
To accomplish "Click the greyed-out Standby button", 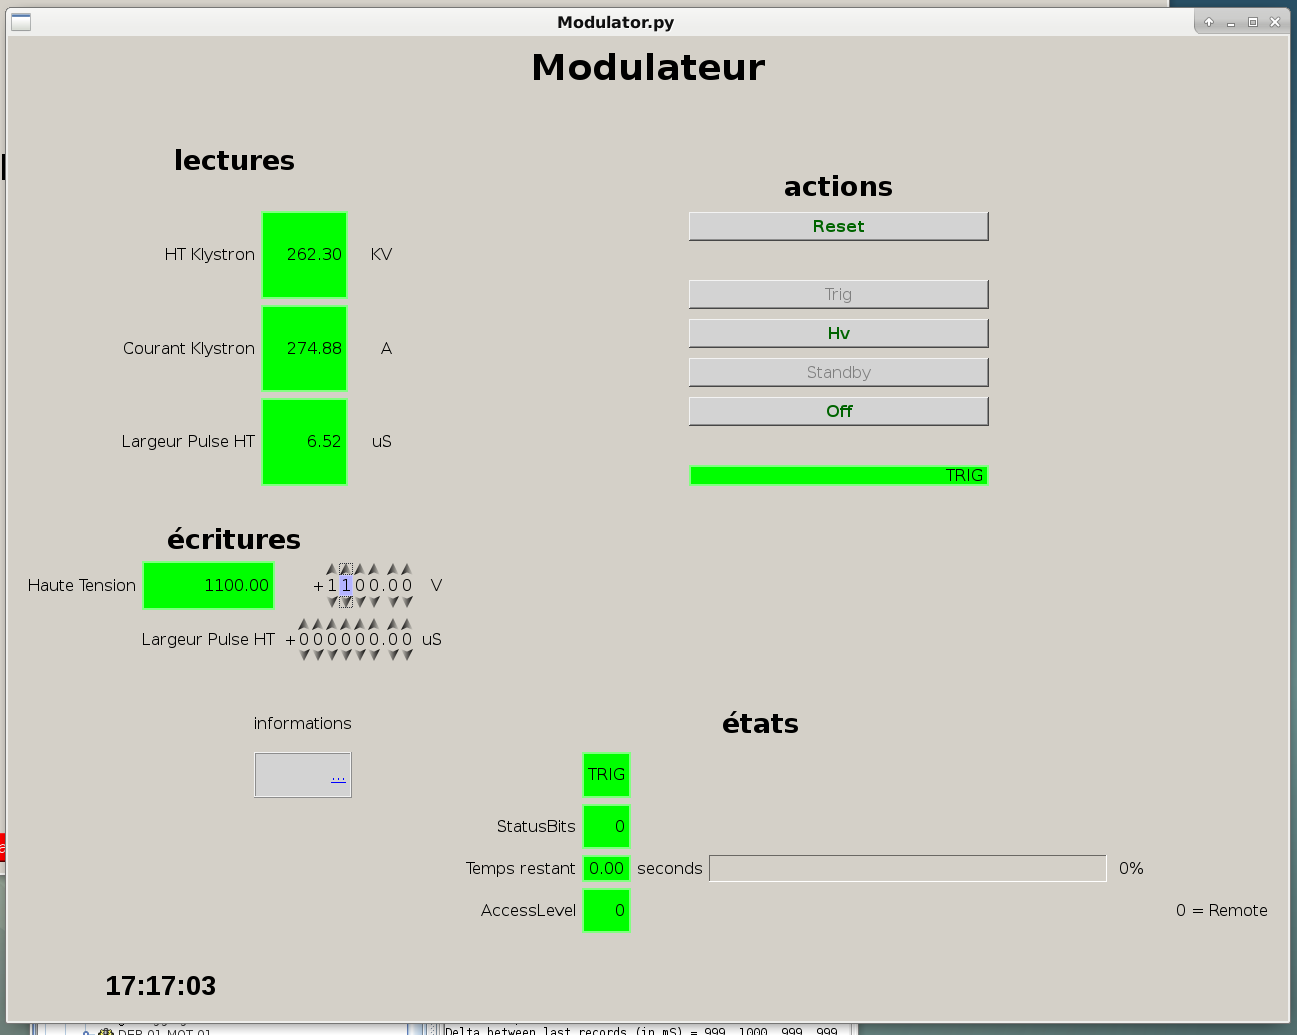I will pos(838,372).
